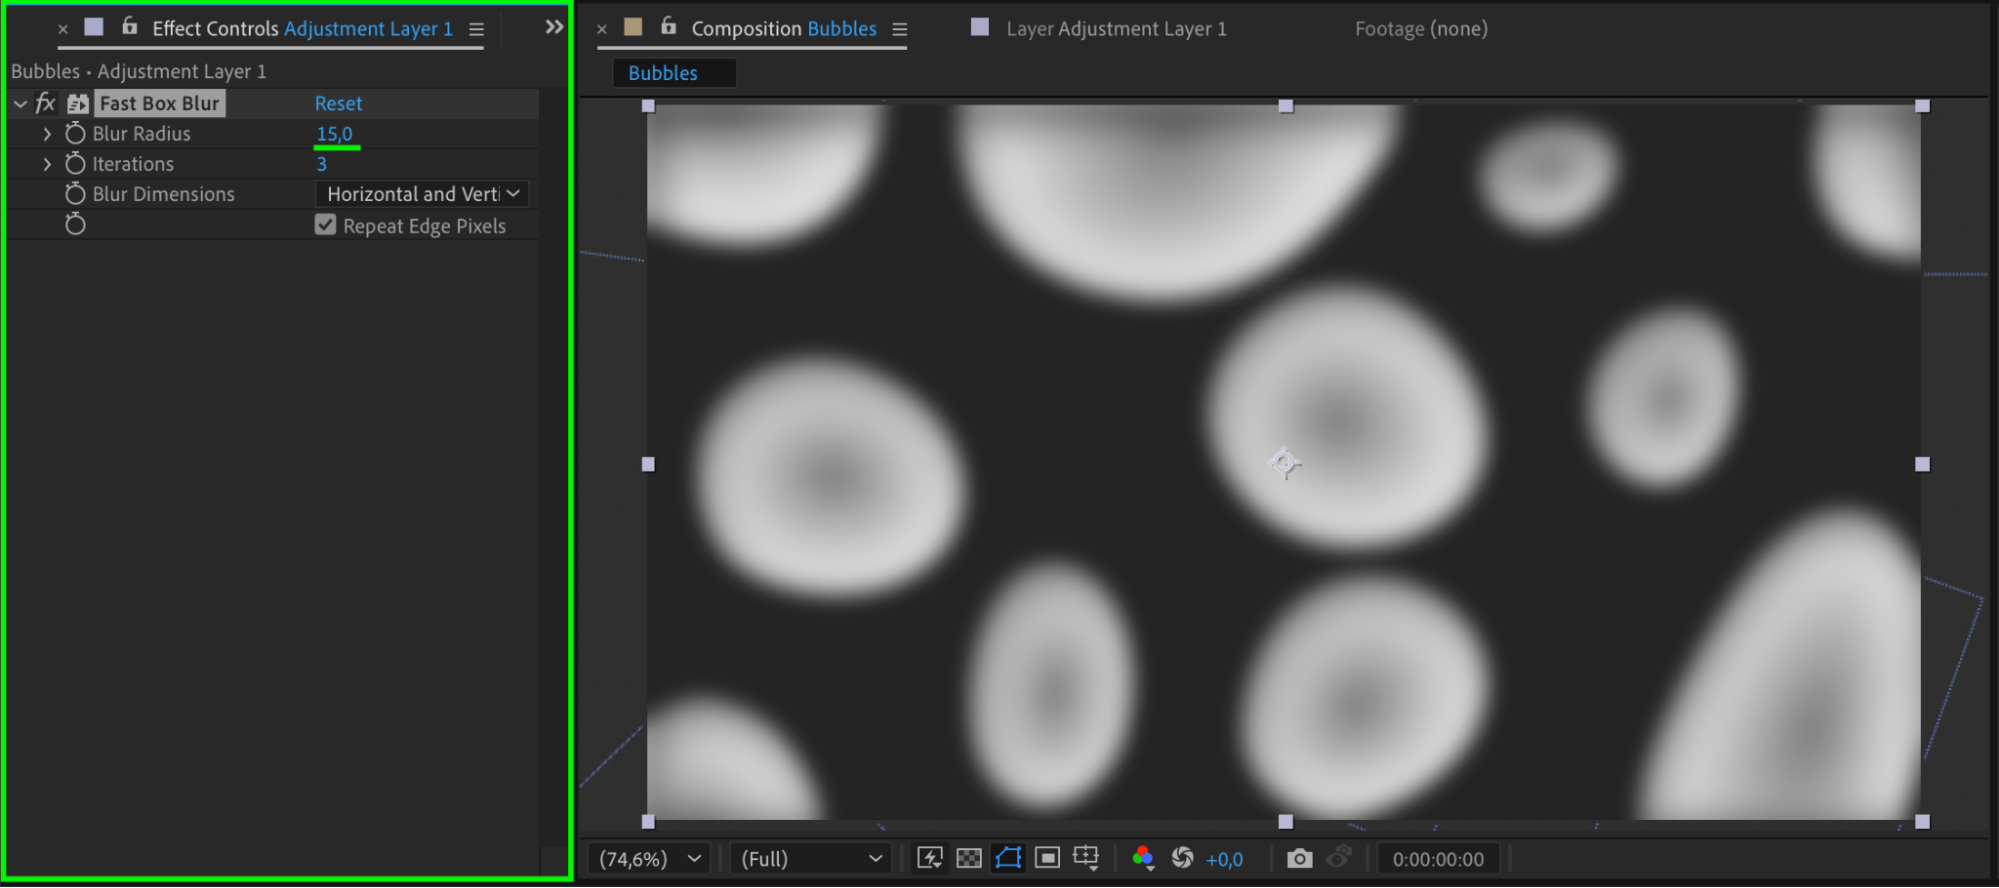
Task: Collapse the Fast Box Blur effect
Action: (x=20, y=103)
